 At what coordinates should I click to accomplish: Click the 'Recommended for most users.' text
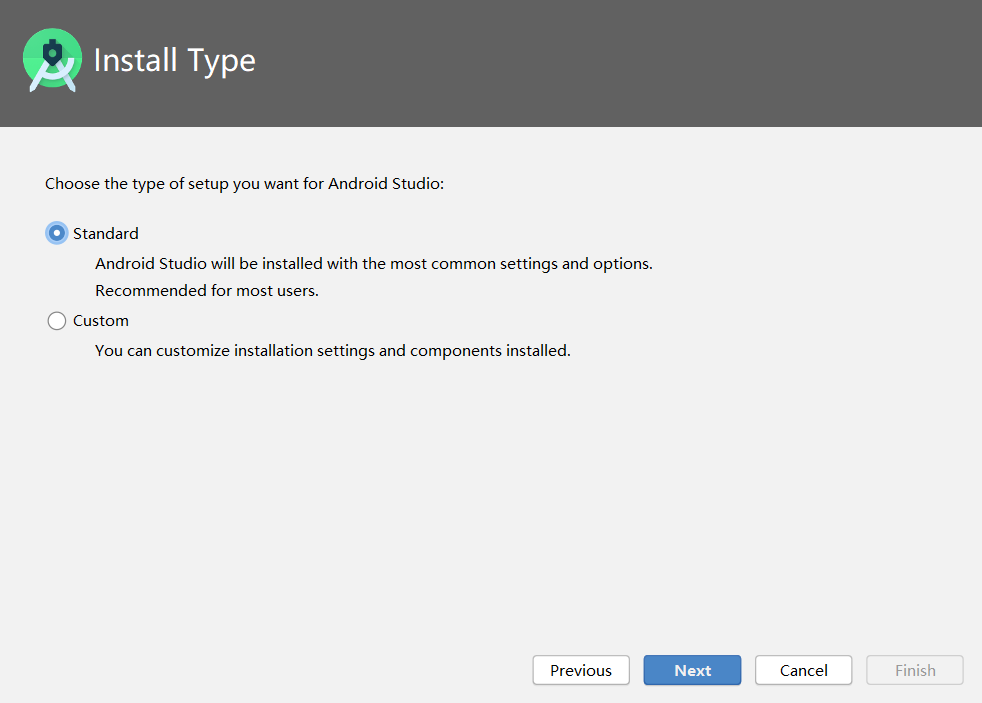[207, 290]
